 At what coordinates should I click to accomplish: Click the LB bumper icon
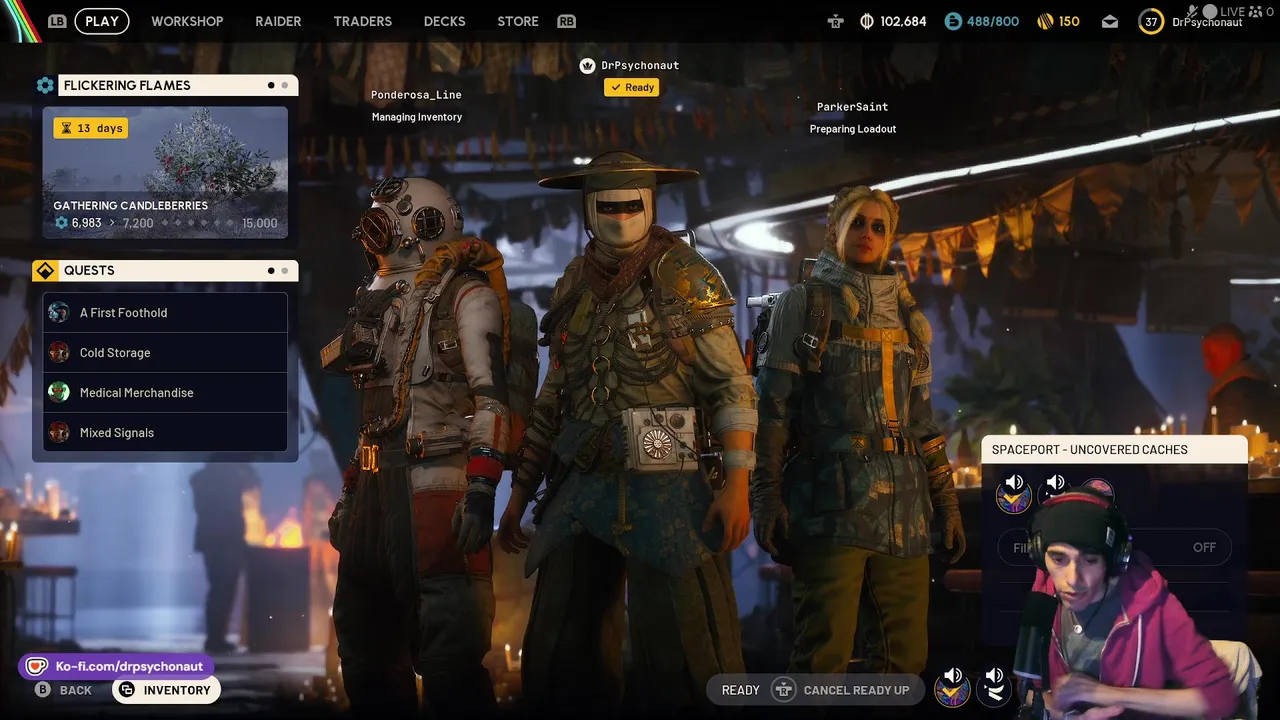click(57, 21)
